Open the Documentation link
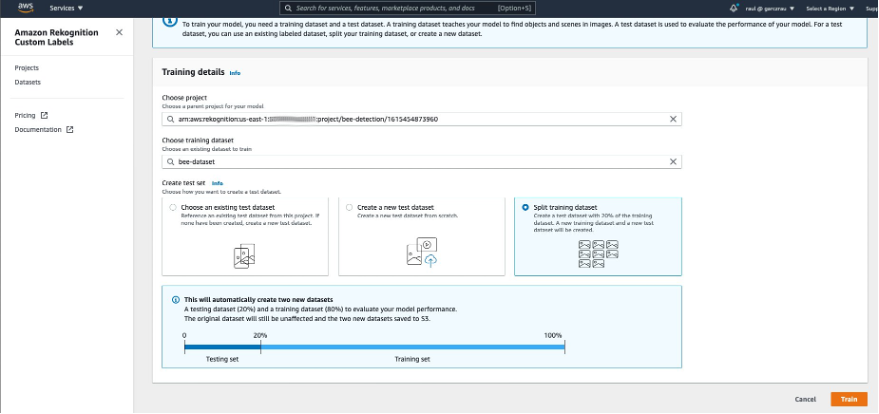 pos(38,129)
